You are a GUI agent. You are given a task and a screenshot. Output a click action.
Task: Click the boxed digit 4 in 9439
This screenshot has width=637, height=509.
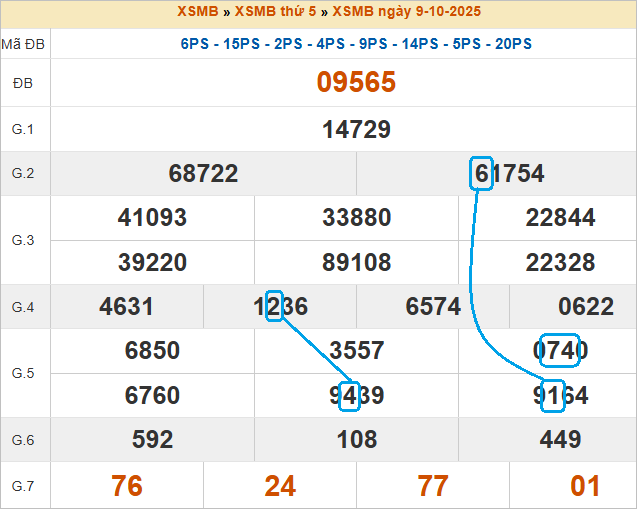coord(349,396)
